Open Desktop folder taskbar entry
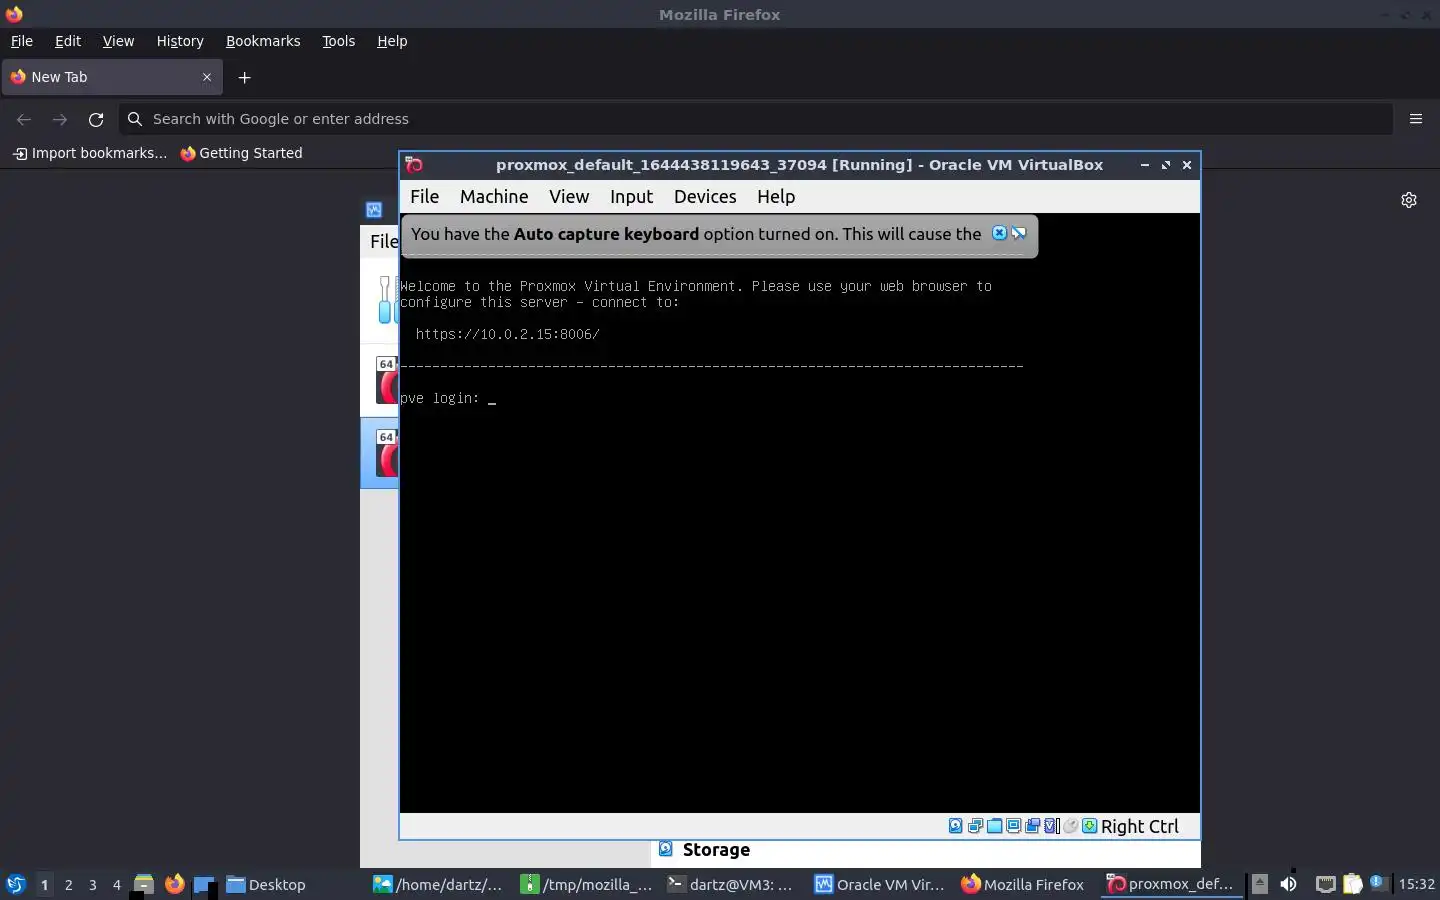 click(x=266, y=884)
